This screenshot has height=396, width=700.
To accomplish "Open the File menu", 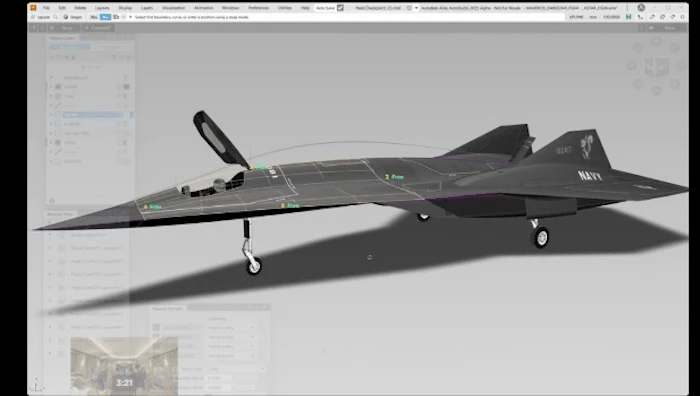I will [46, 8].
